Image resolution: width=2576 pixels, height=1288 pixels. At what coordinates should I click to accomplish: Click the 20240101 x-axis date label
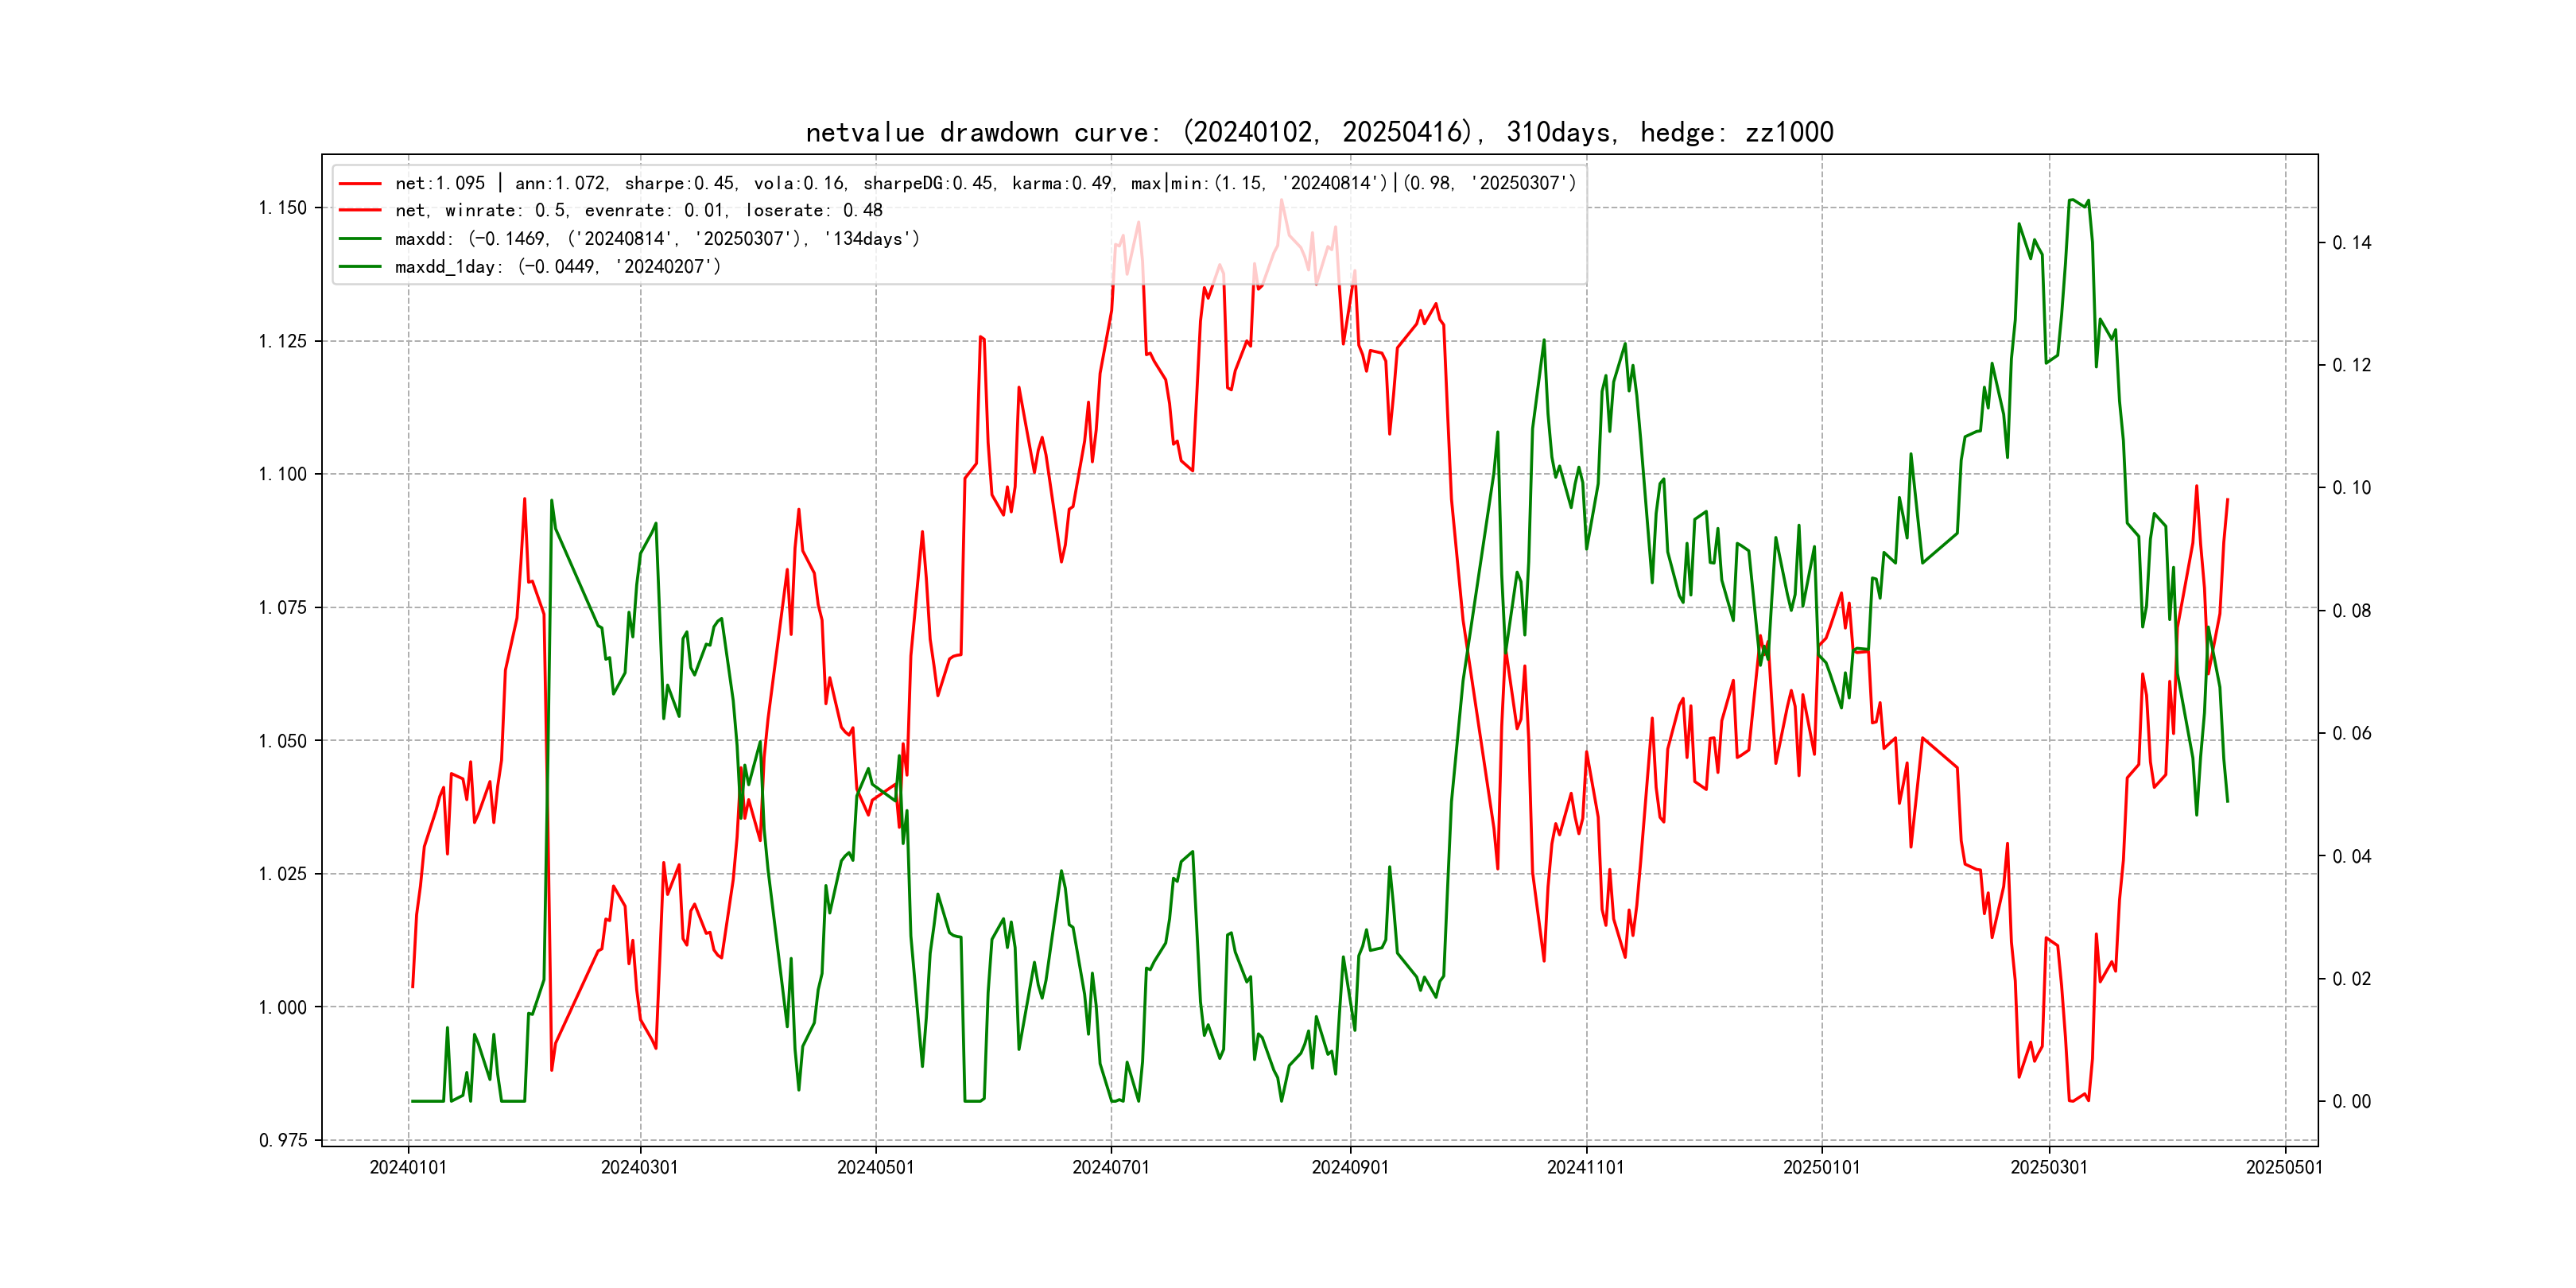[x=408, y=1168]
